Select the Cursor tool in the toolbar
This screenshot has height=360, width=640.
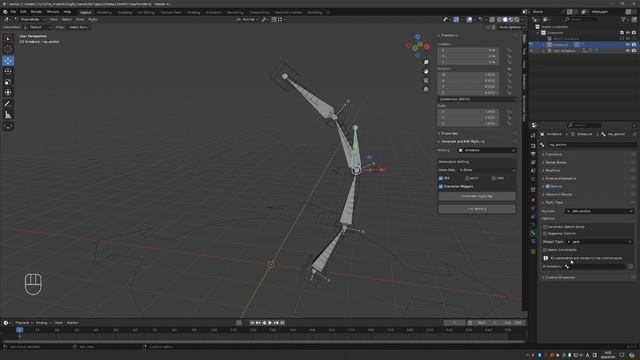[8, 49]
